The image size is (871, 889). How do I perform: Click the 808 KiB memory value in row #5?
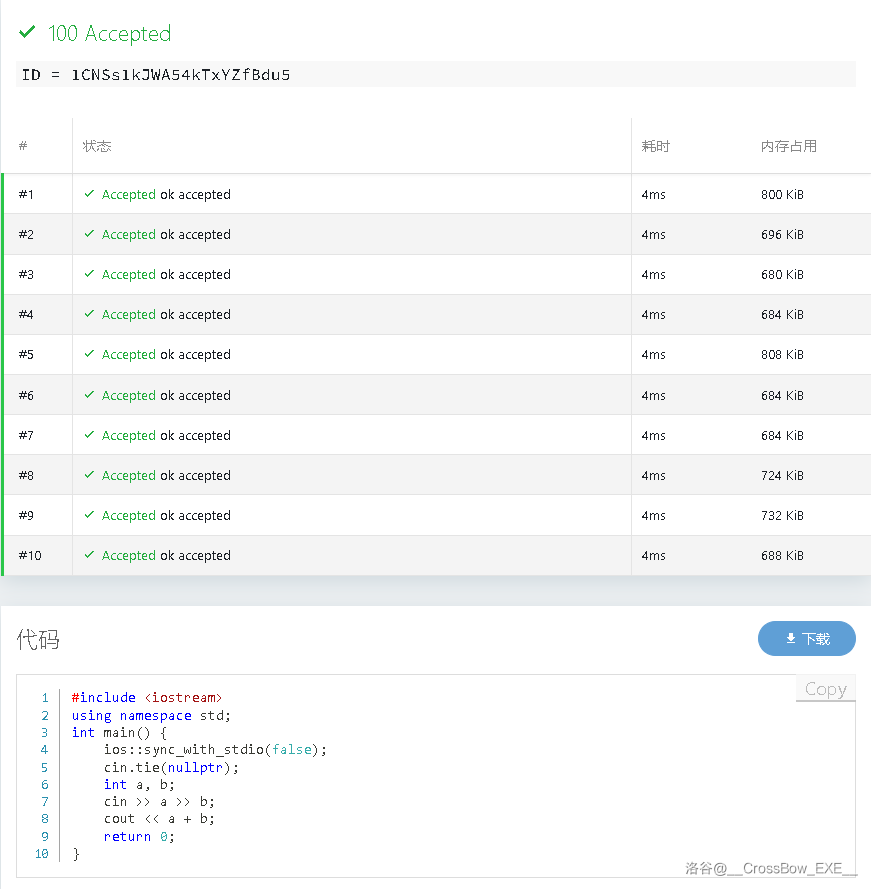click(x=781, y=355)
